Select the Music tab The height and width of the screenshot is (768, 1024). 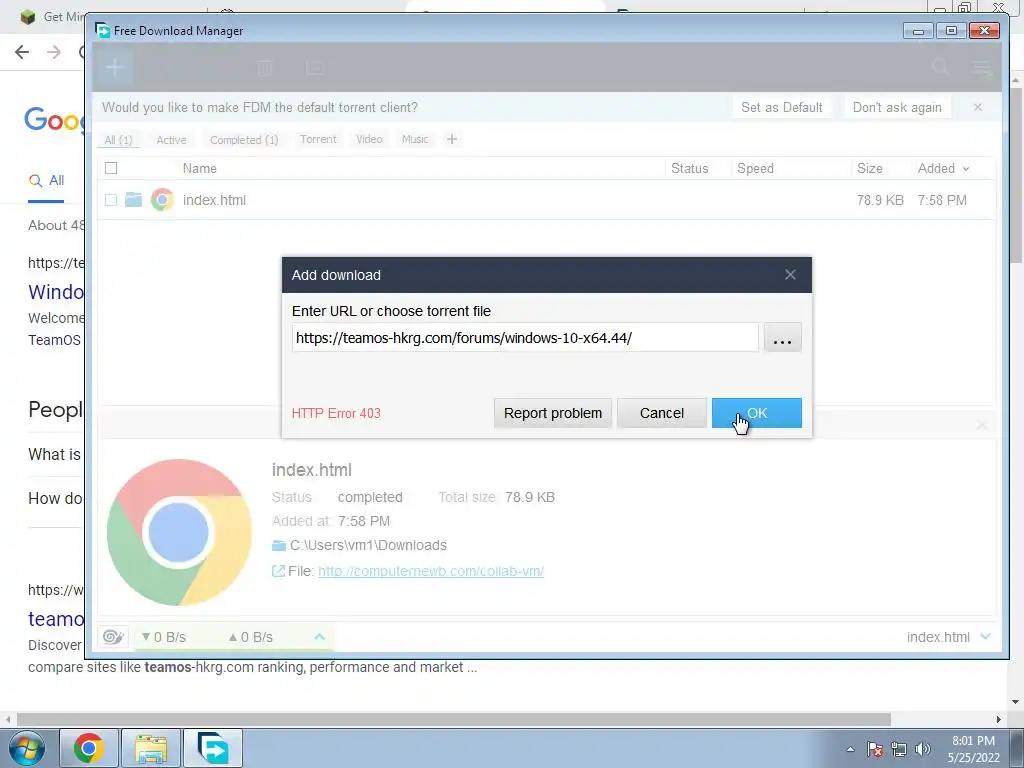coord(415,139)
